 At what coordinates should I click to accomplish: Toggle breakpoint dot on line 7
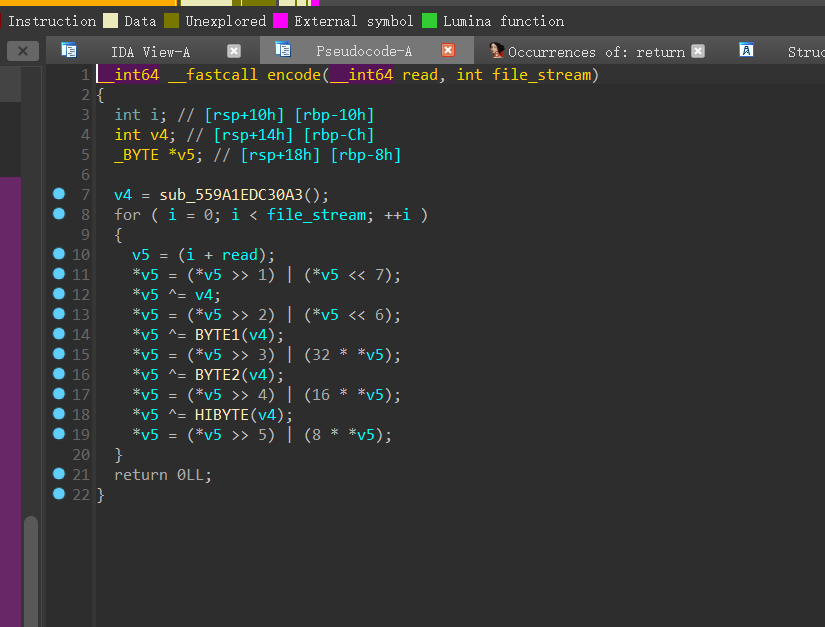59,194
